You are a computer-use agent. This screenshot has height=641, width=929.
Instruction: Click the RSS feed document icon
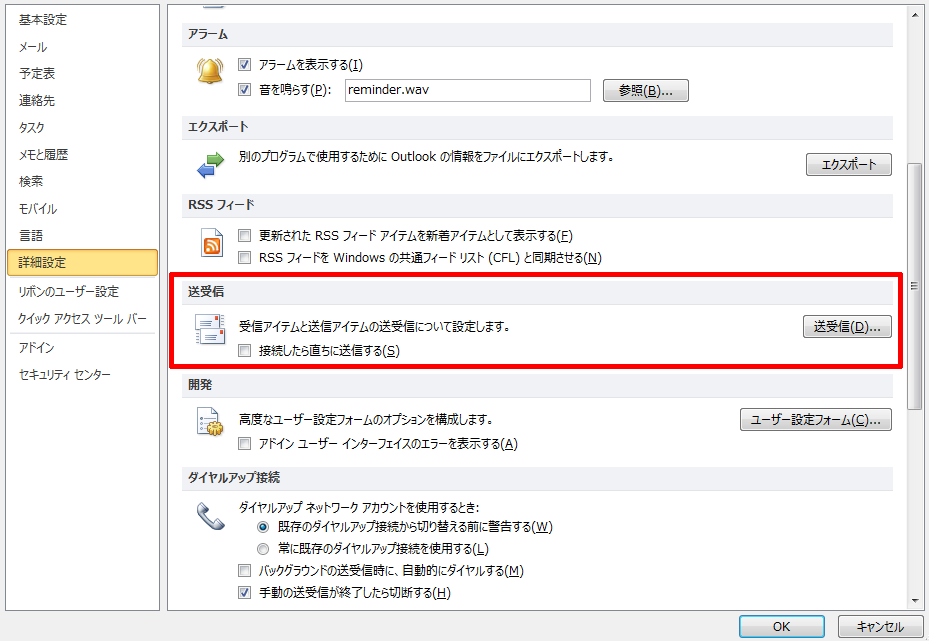pyautogui.click(x=212, y=242)
